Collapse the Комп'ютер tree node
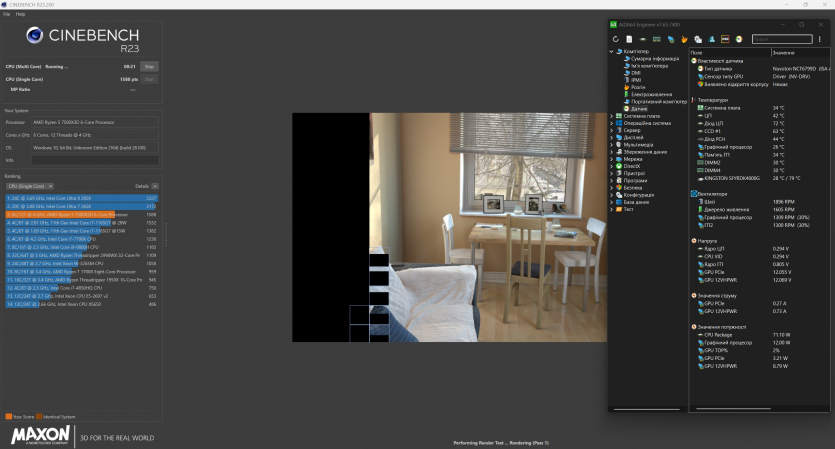 click(x=612, y=52)
